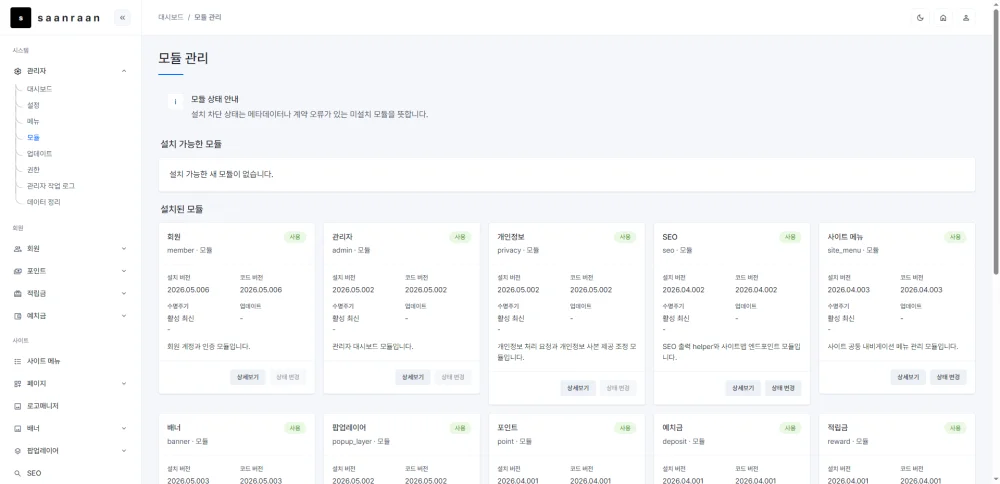This screenshot has width=1000, height=484.
Task: Click the saanraan logo square
Action: tap(20, 18)
